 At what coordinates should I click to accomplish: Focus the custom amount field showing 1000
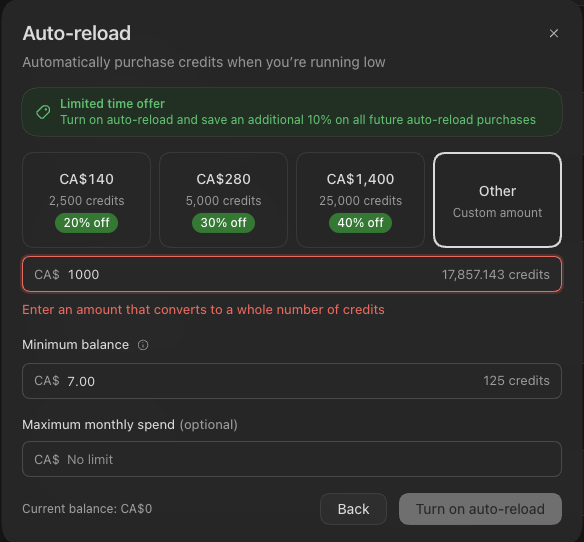pos(292,274)
